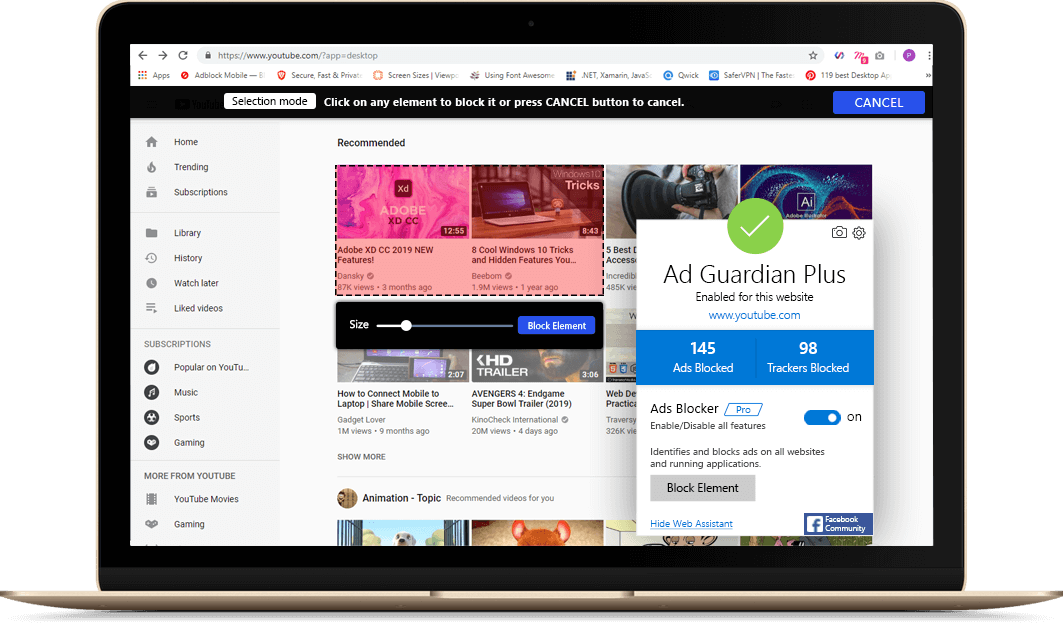Open the Chrome three-dot menu

click(929, 56)
